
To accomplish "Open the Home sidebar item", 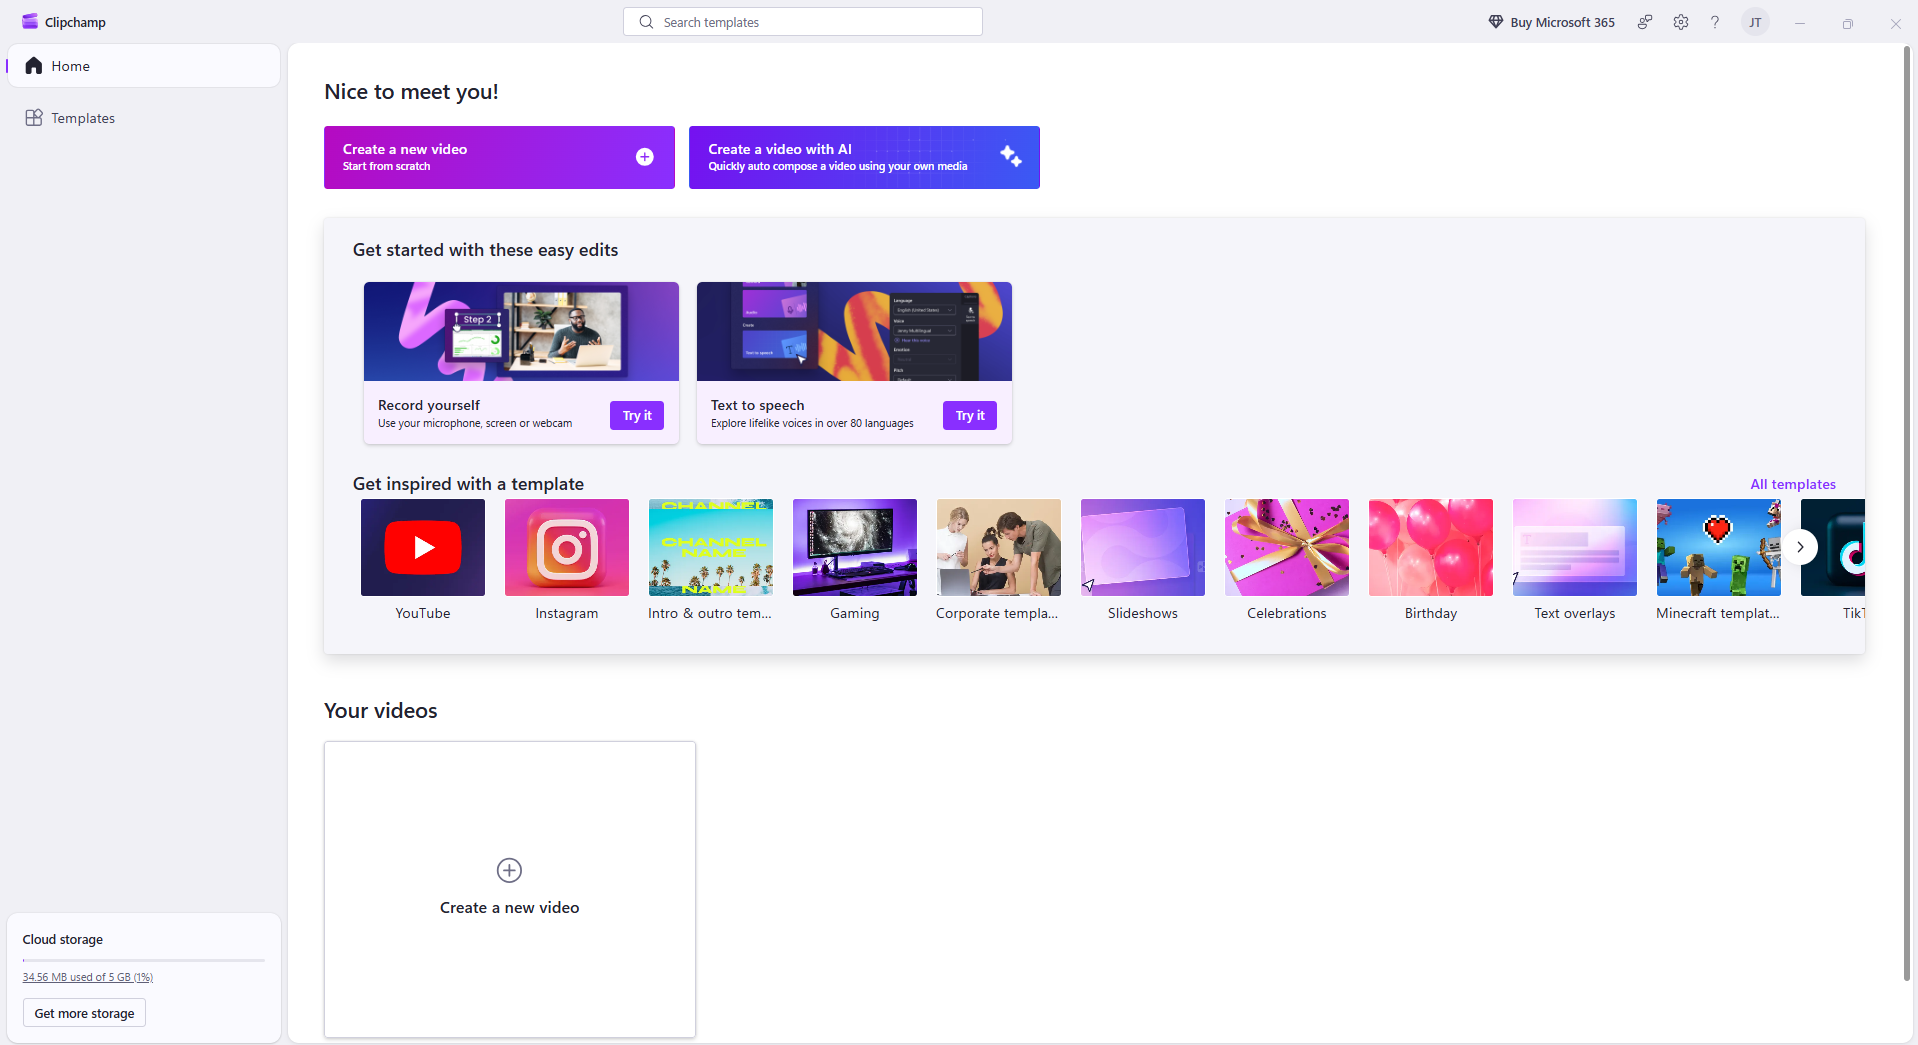I will pos(144,66).
